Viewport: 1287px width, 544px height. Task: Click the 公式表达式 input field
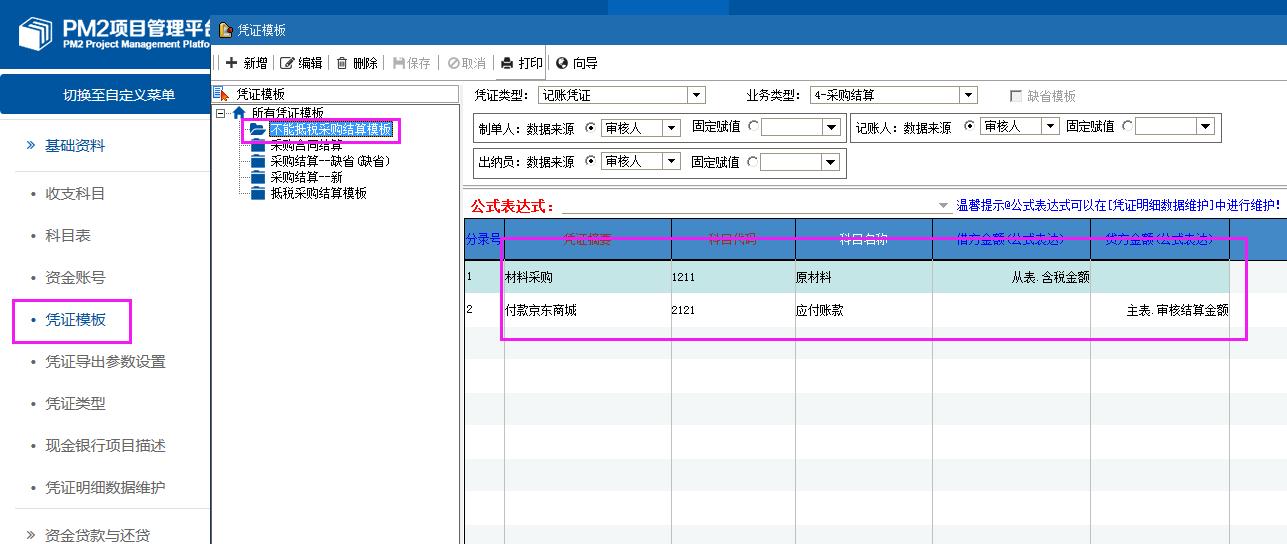[x=750, y=205]
